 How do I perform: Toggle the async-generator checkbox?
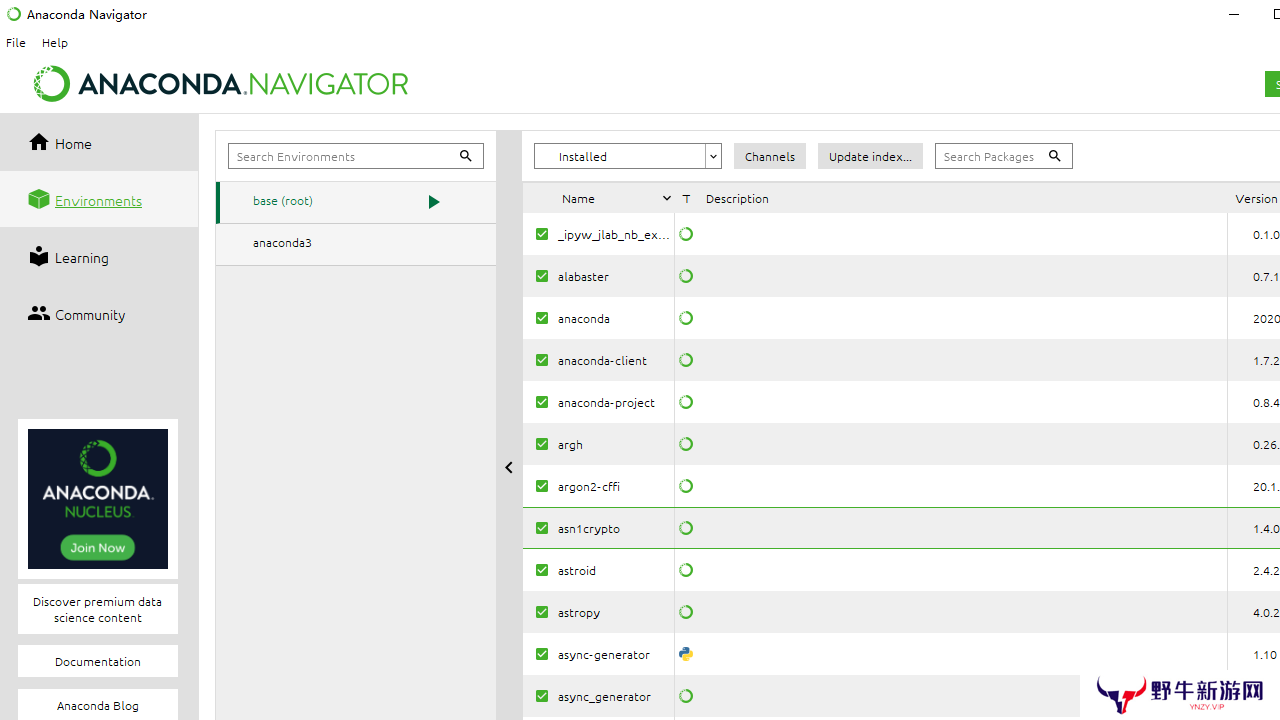point(542,654)
